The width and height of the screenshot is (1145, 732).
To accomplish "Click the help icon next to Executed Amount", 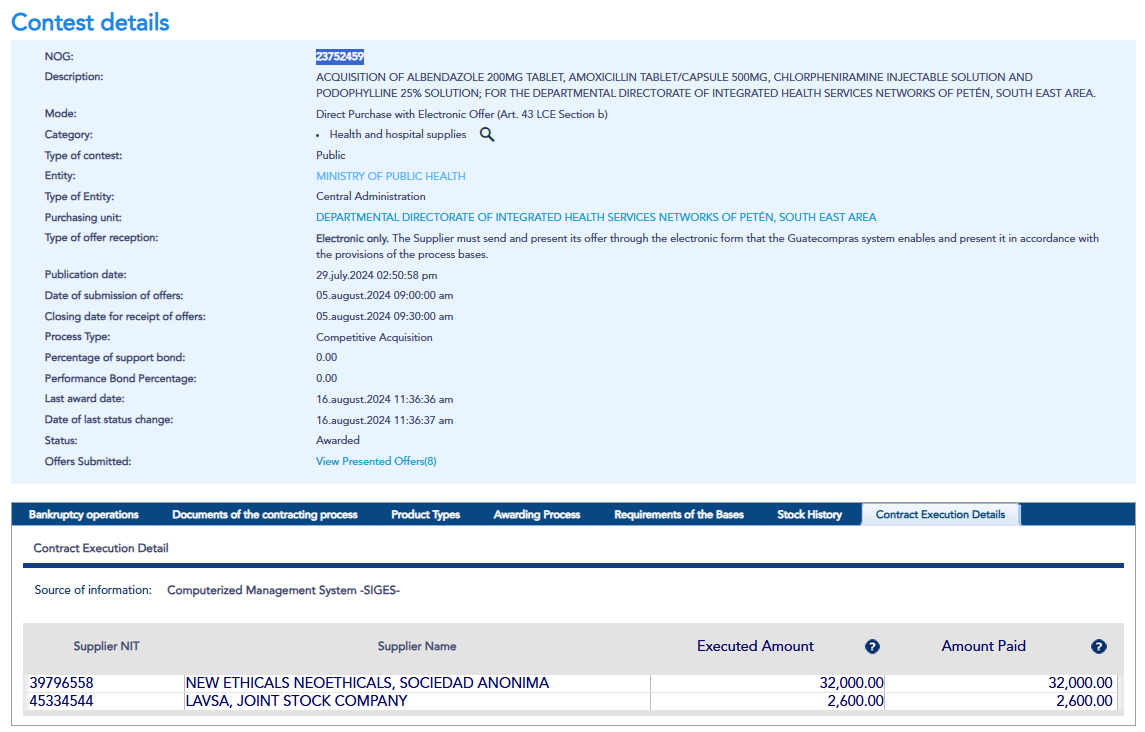I will coord(872,646).
